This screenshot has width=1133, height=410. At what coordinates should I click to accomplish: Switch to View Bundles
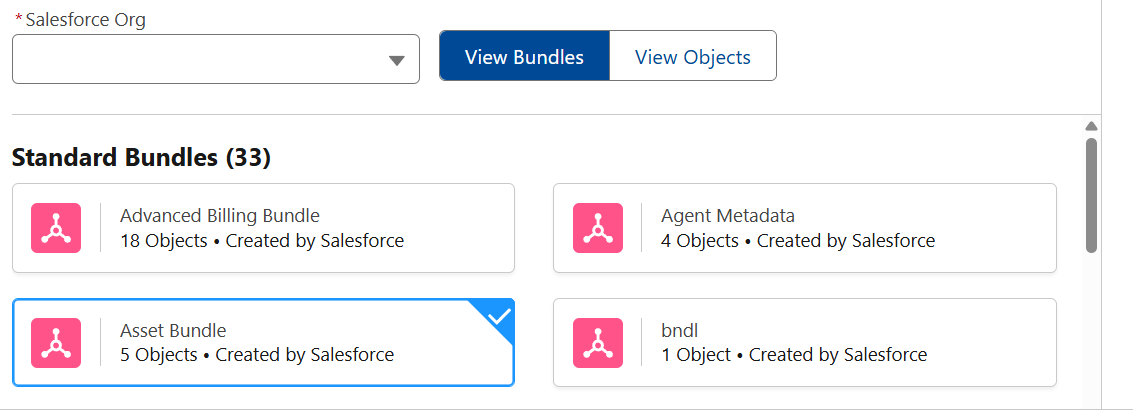(524, 57)
